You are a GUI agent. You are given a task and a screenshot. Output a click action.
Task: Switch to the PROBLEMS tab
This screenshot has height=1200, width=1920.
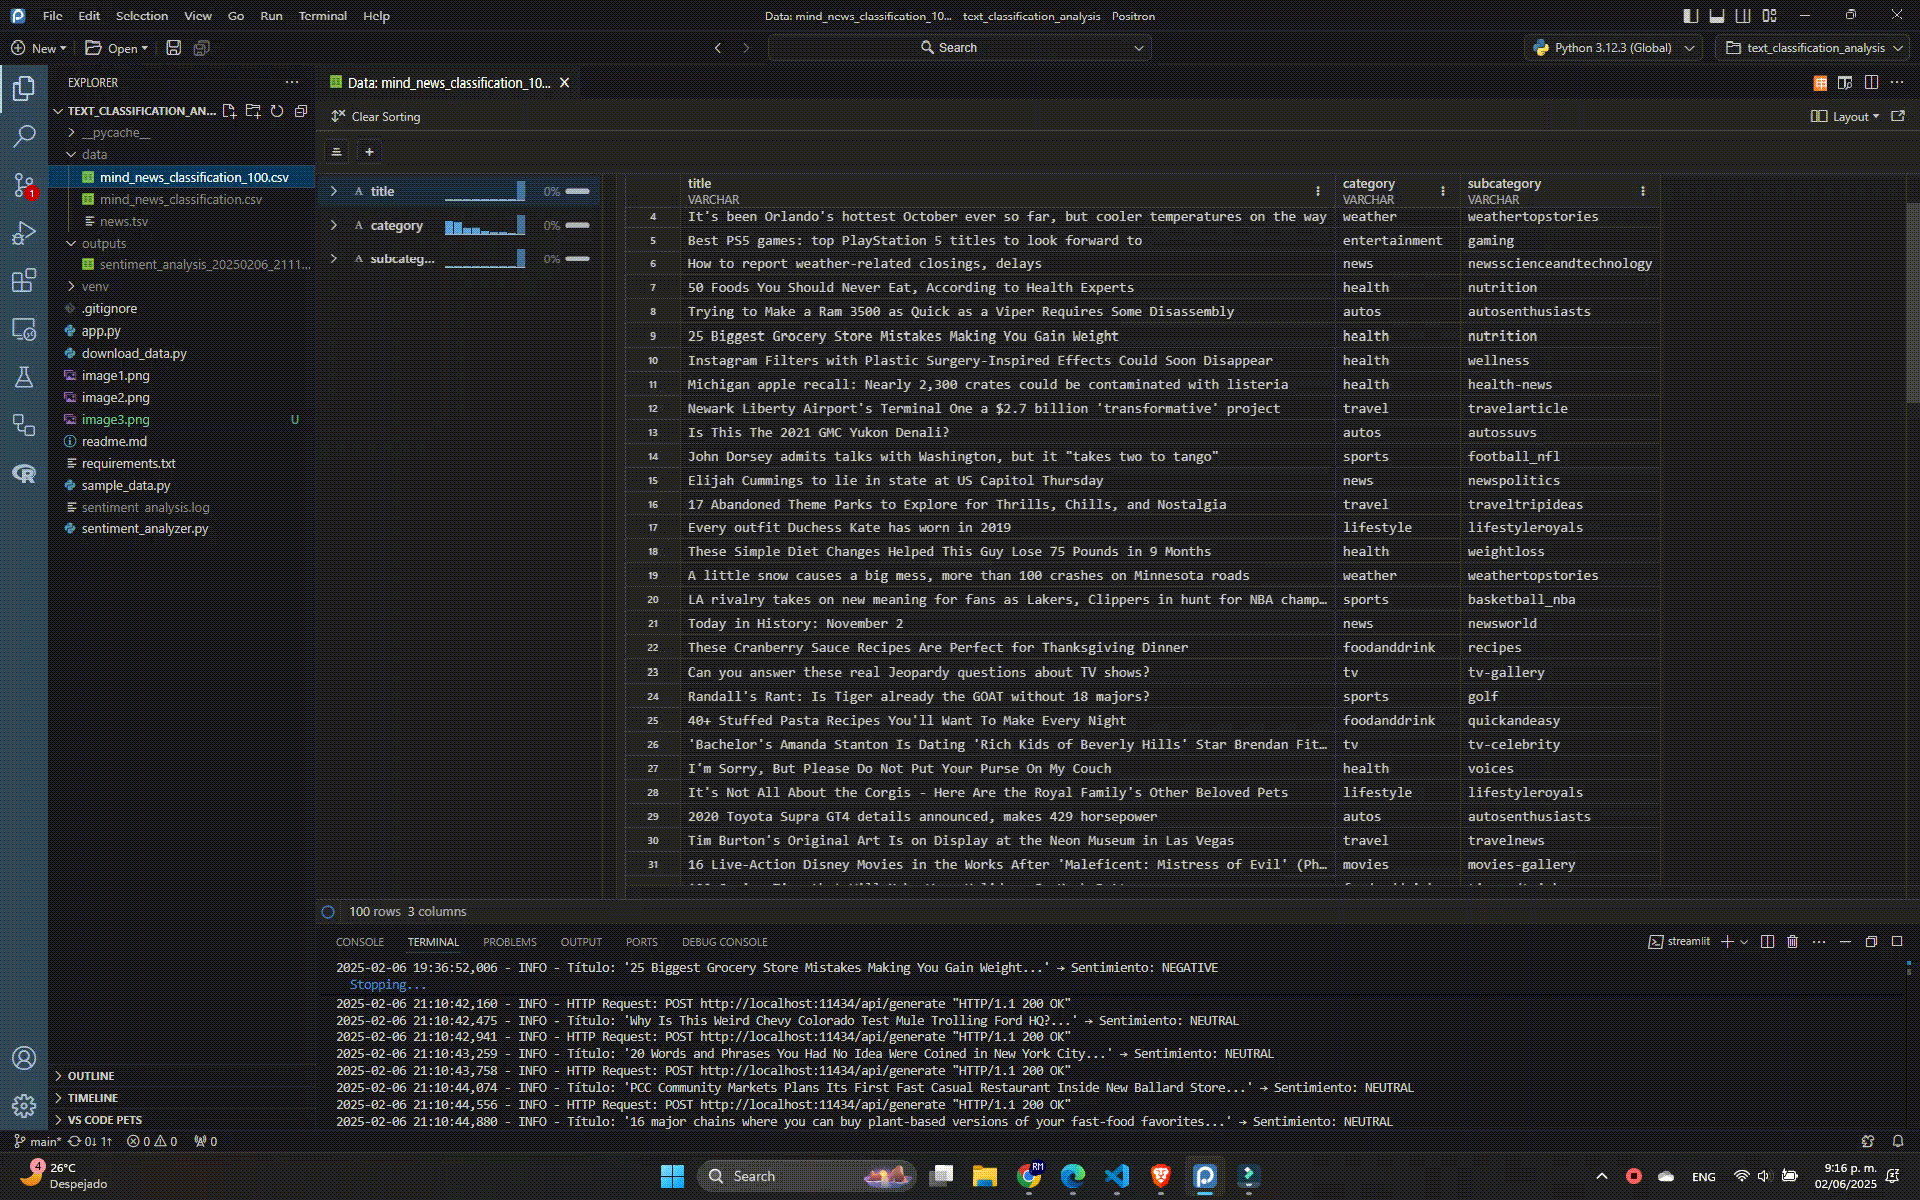point(510,942)
